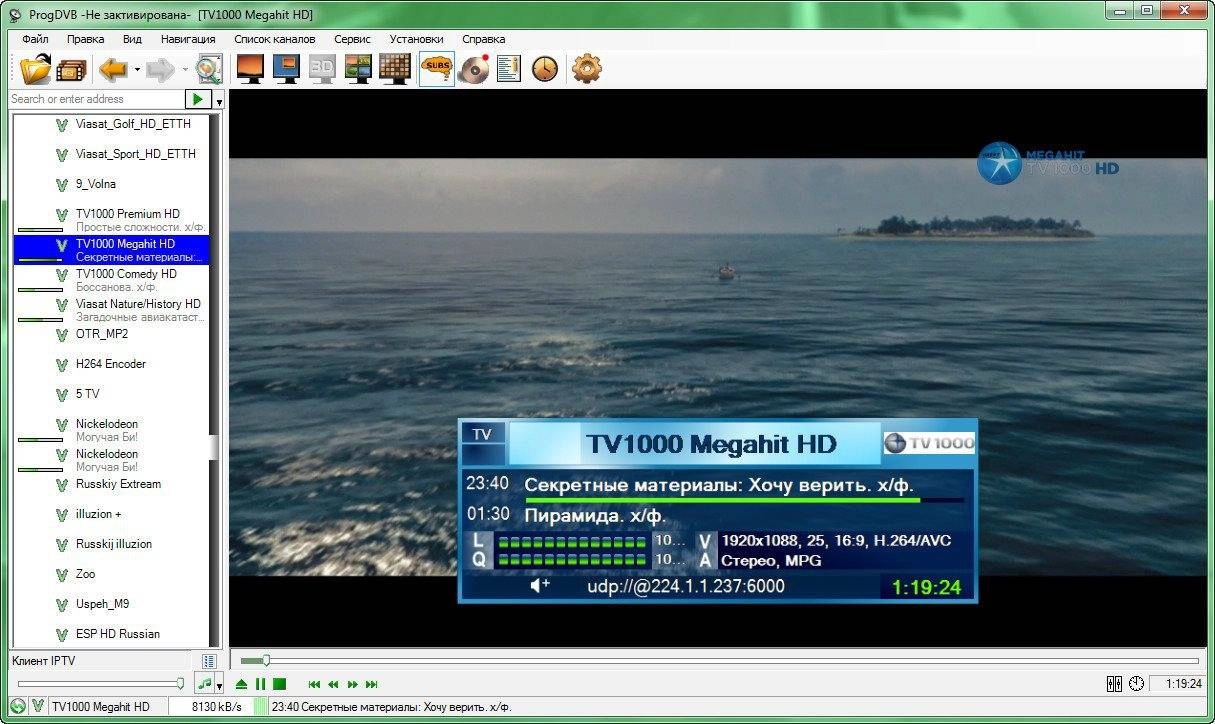Open the Навигация menu
Image resolution: width=1215 pixels, height=724 pixels.
188,39
